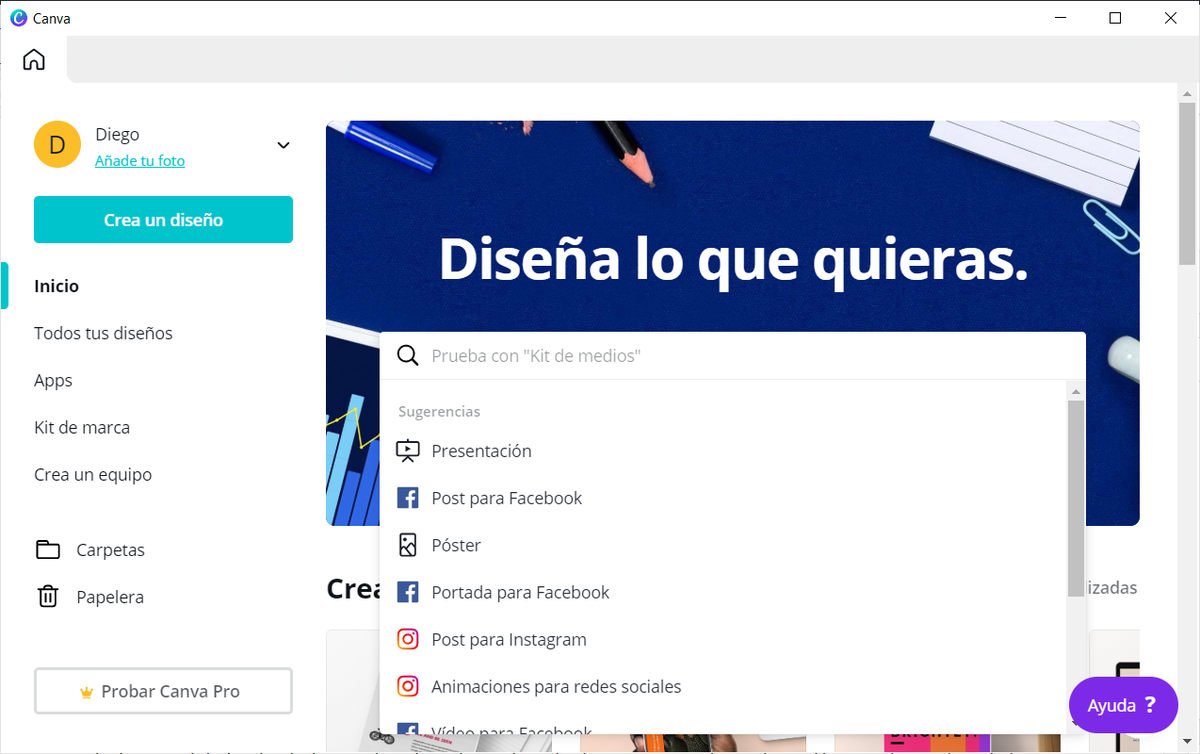Click Facebook icon beside 'Portada para Facebook'
Viewport: 1200px width, 754px height.
coord(408,592)
